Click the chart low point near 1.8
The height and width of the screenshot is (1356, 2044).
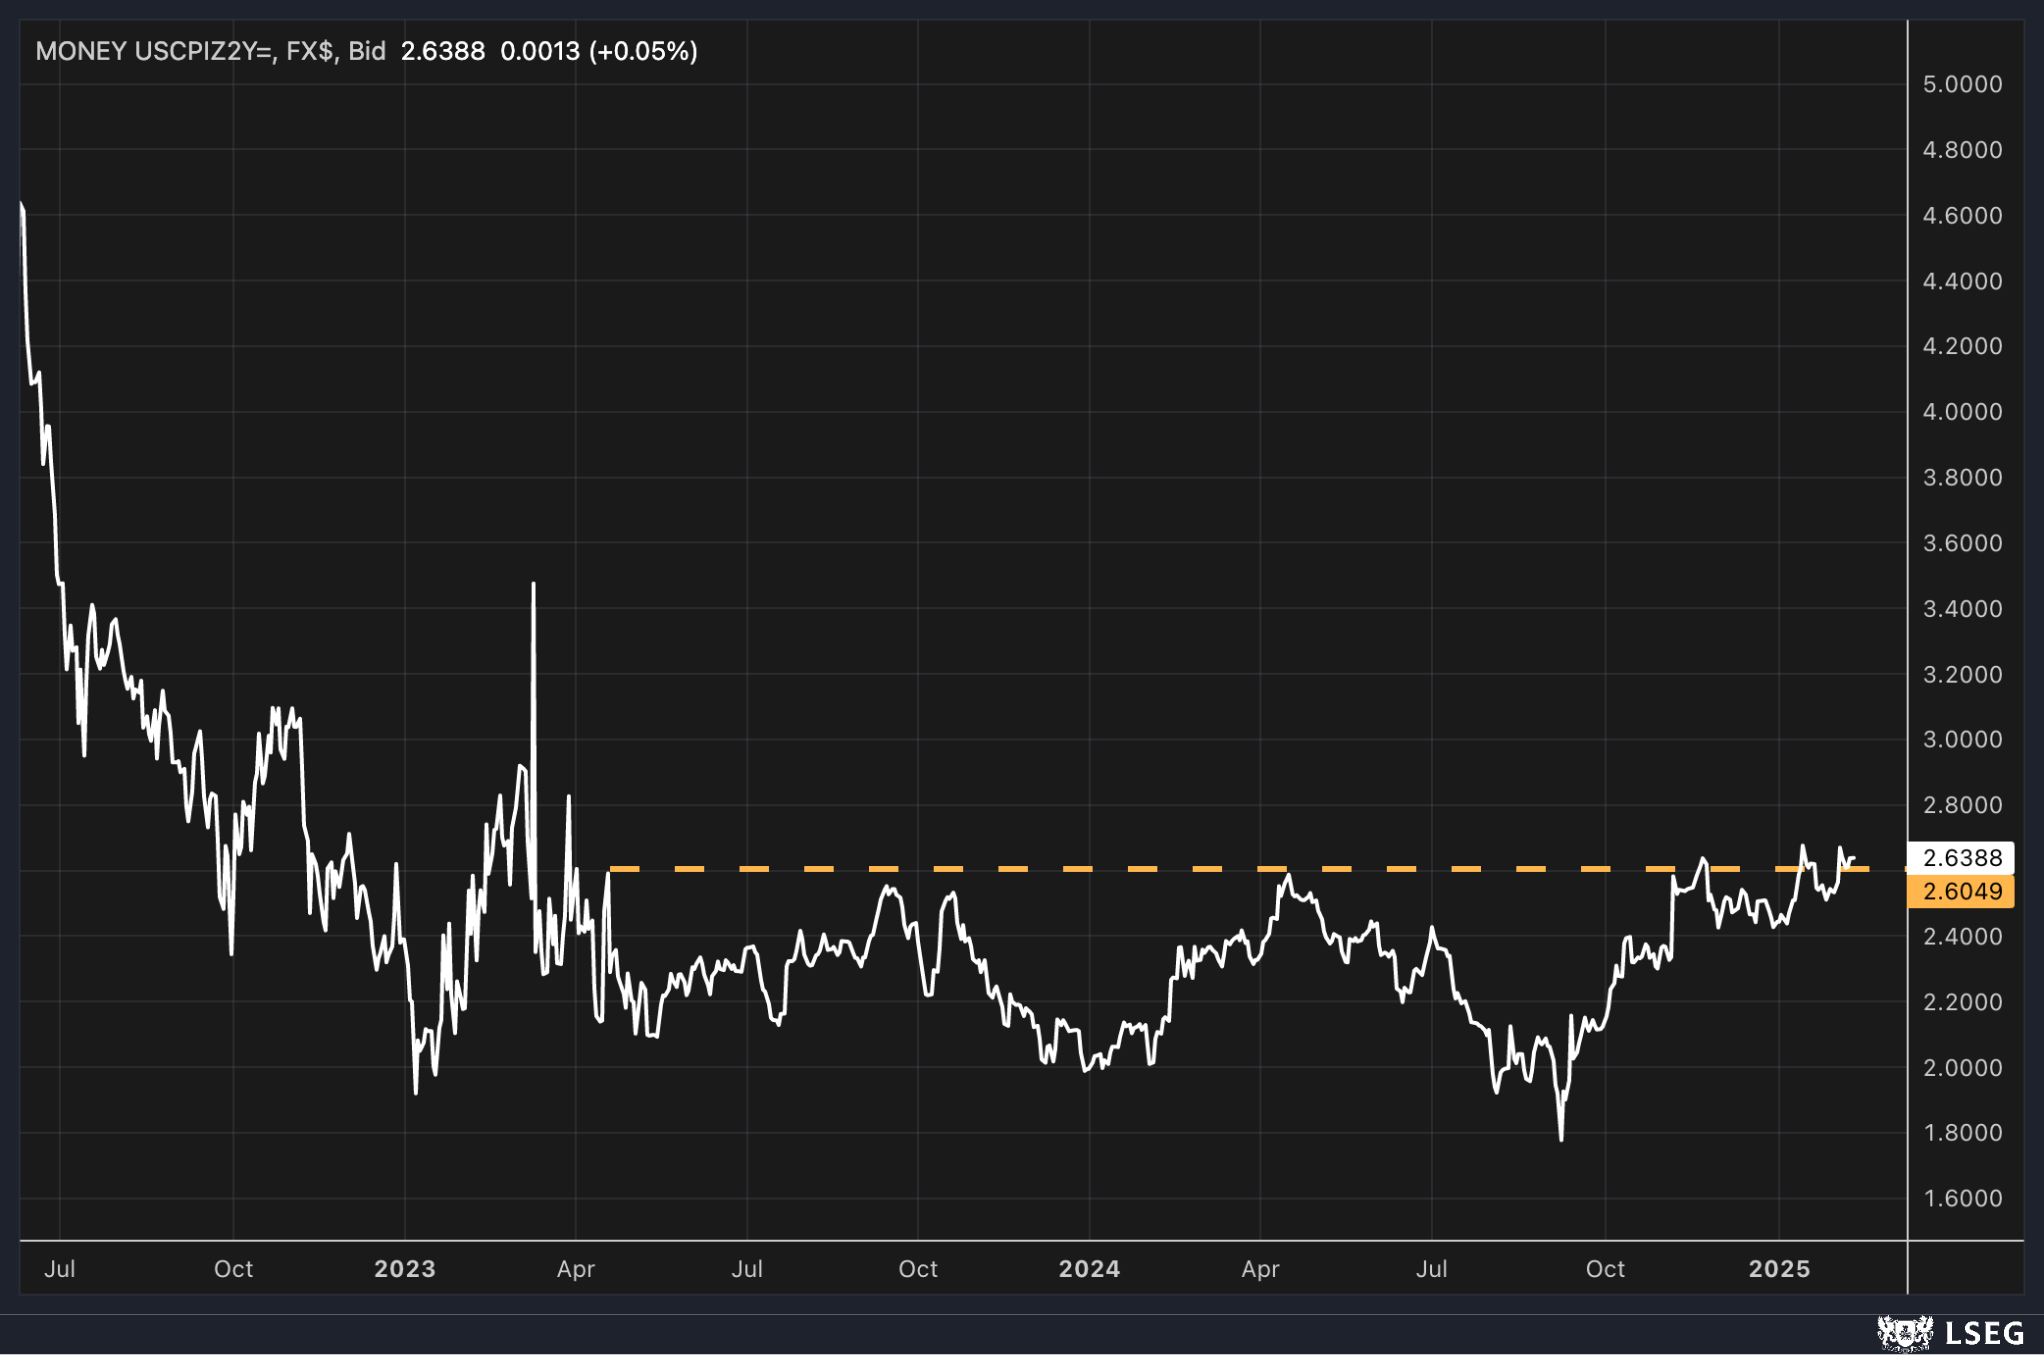point(1561,1138)
